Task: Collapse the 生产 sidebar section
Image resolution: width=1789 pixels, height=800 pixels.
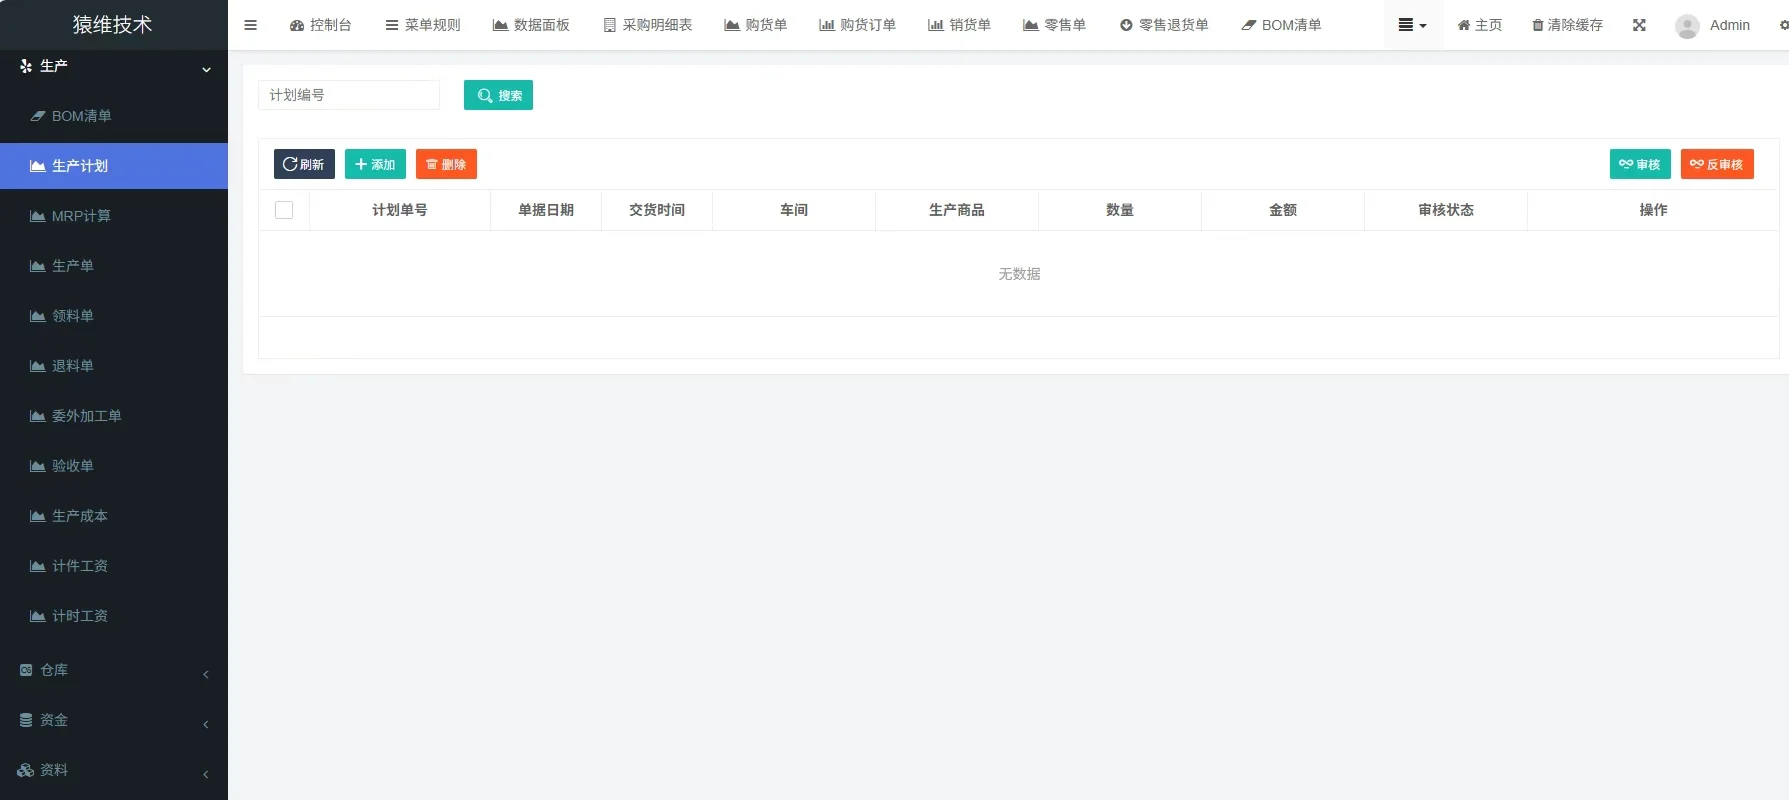Action: [206, 69]
